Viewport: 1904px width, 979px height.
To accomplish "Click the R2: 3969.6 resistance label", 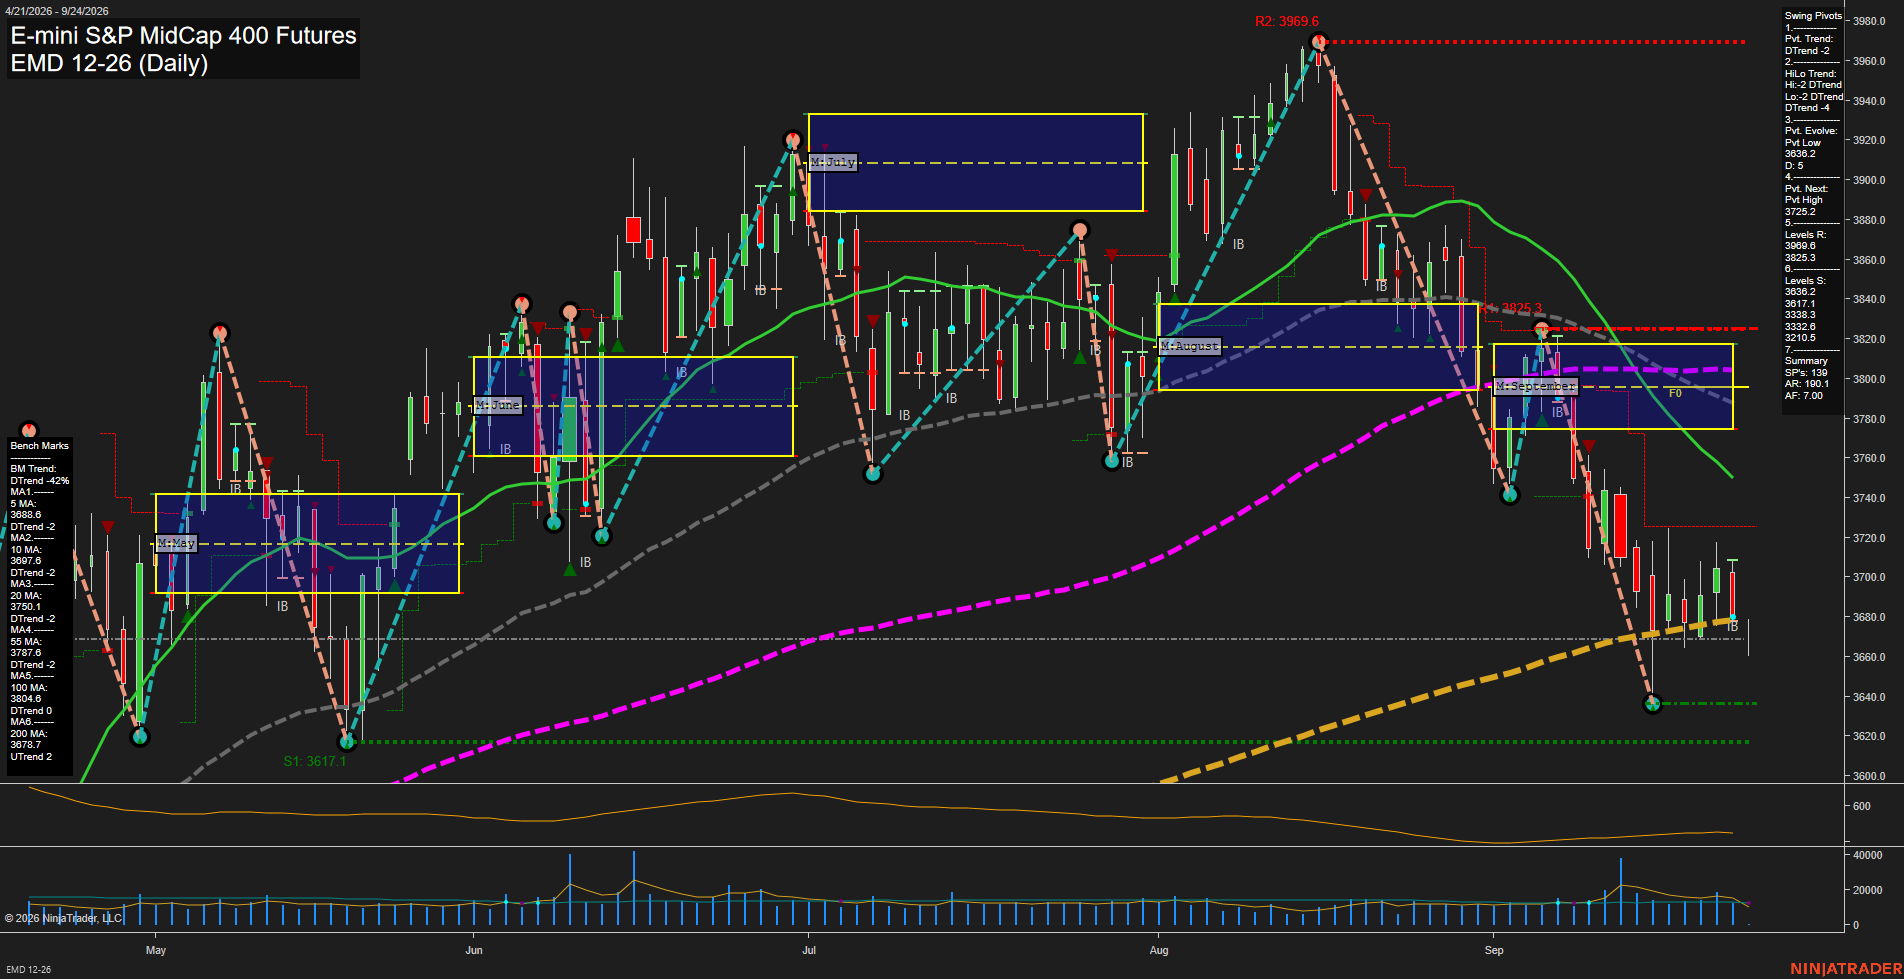I will 1287,21.
